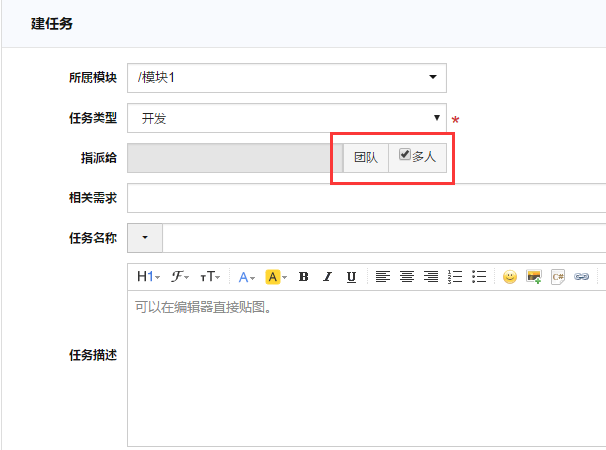This screenshot has width=606, height=450.
Task: Open the 所属模块 dropdown showing /模块1
Action: tap(287, 78)
